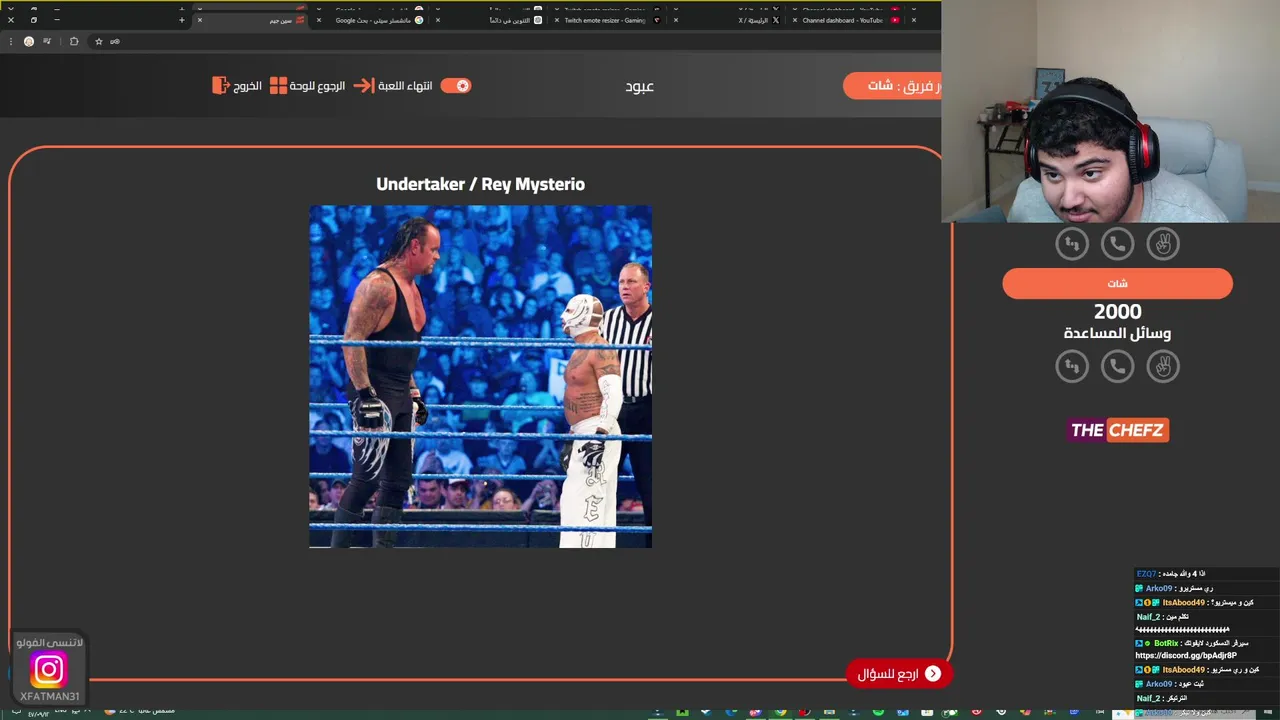Open a new browser tab with plus button
The image size is (1280, 720).
pos(181,20)
